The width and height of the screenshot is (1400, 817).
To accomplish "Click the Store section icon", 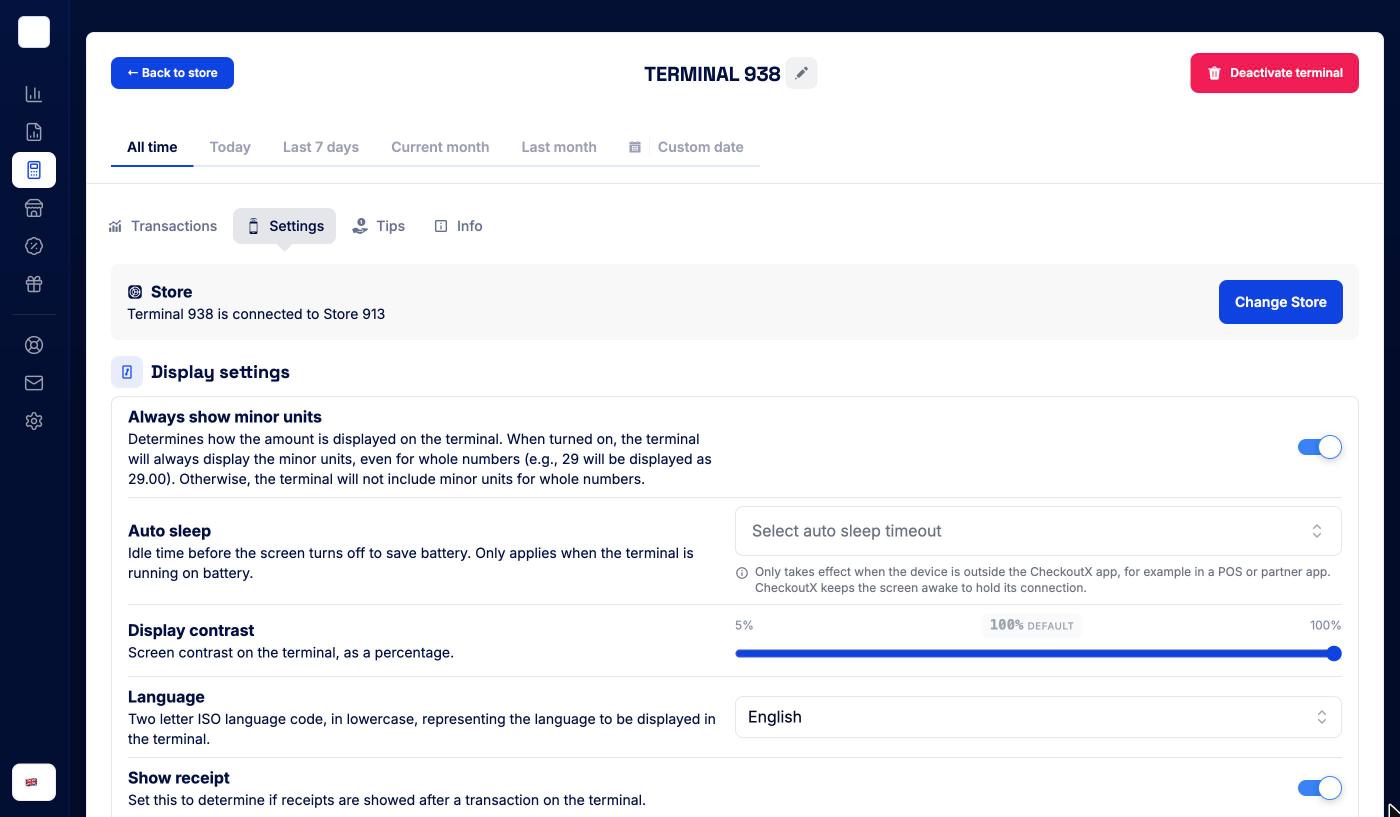I will tap(135, 292).
